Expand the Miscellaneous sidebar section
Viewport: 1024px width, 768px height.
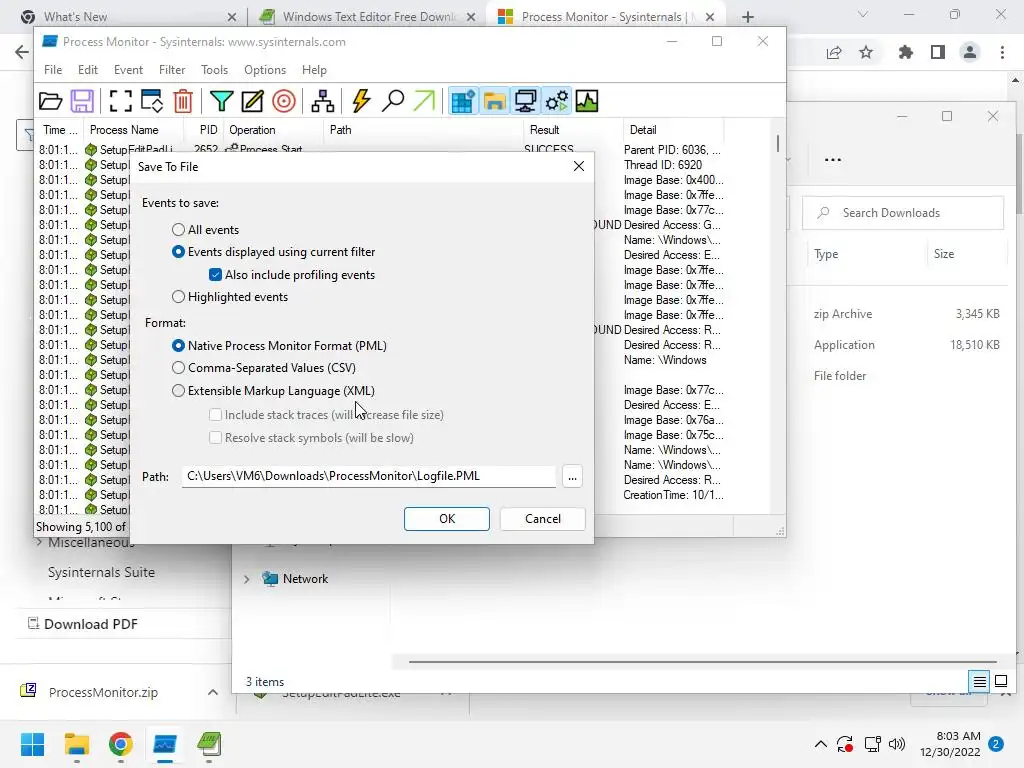point(39,542)
